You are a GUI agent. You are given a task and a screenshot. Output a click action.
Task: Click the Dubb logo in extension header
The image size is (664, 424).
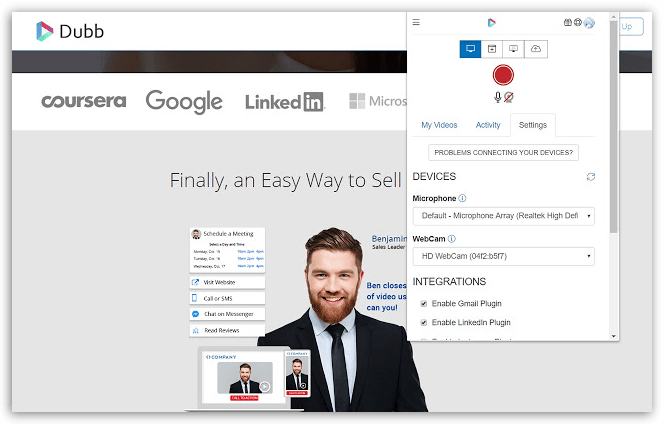(491, 22)
